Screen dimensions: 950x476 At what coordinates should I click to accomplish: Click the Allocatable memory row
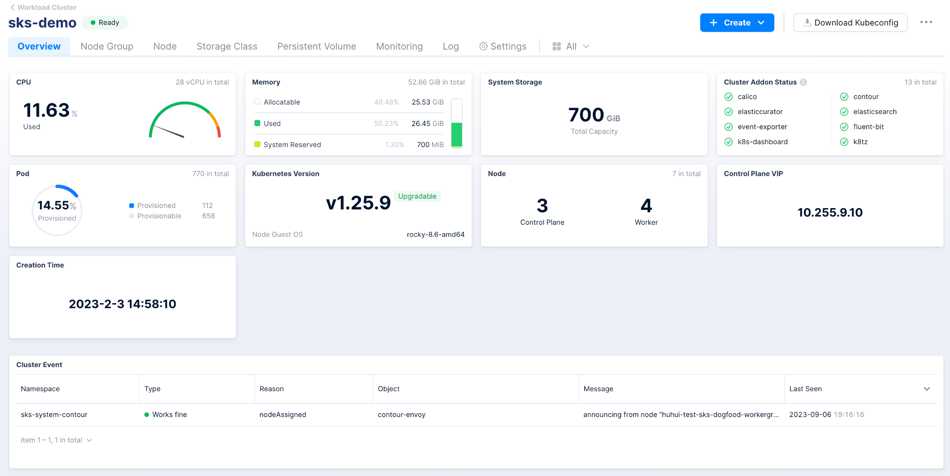[349, 102]
